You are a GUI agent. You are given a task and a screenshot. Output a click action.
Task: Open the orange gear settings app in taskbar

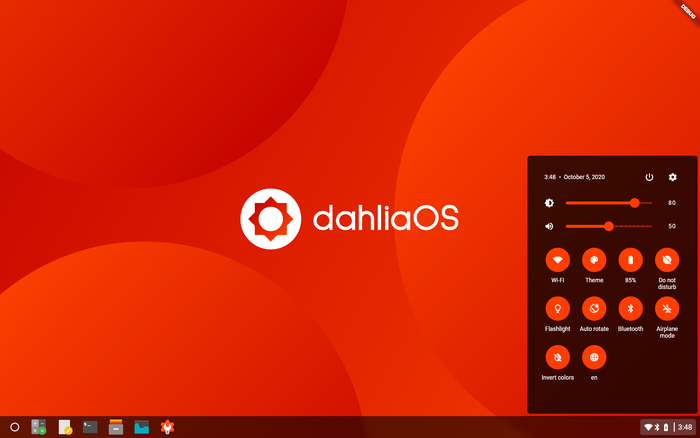tap(167, 427)
